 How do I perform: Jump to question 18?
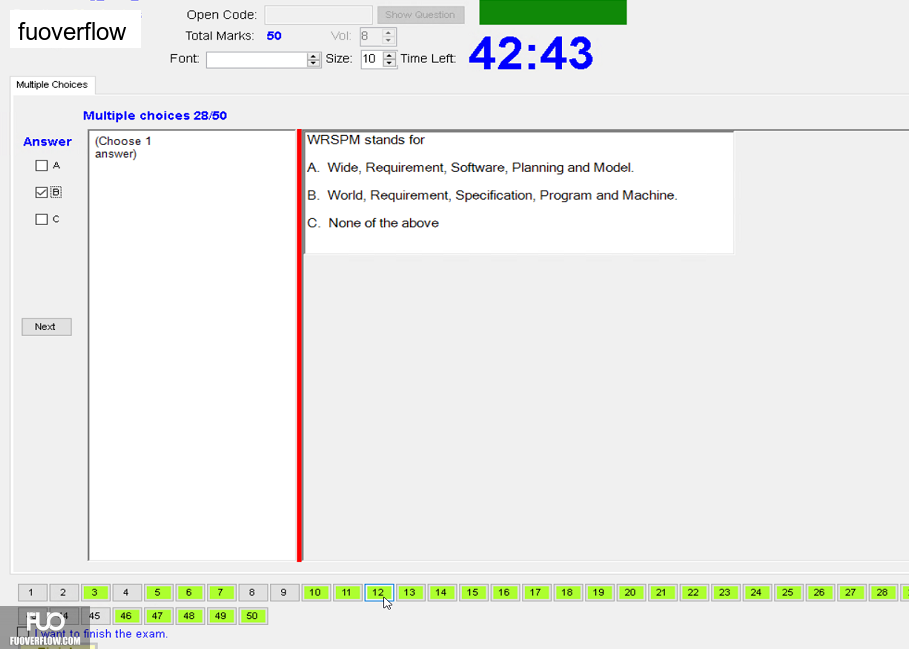point(568,592)
